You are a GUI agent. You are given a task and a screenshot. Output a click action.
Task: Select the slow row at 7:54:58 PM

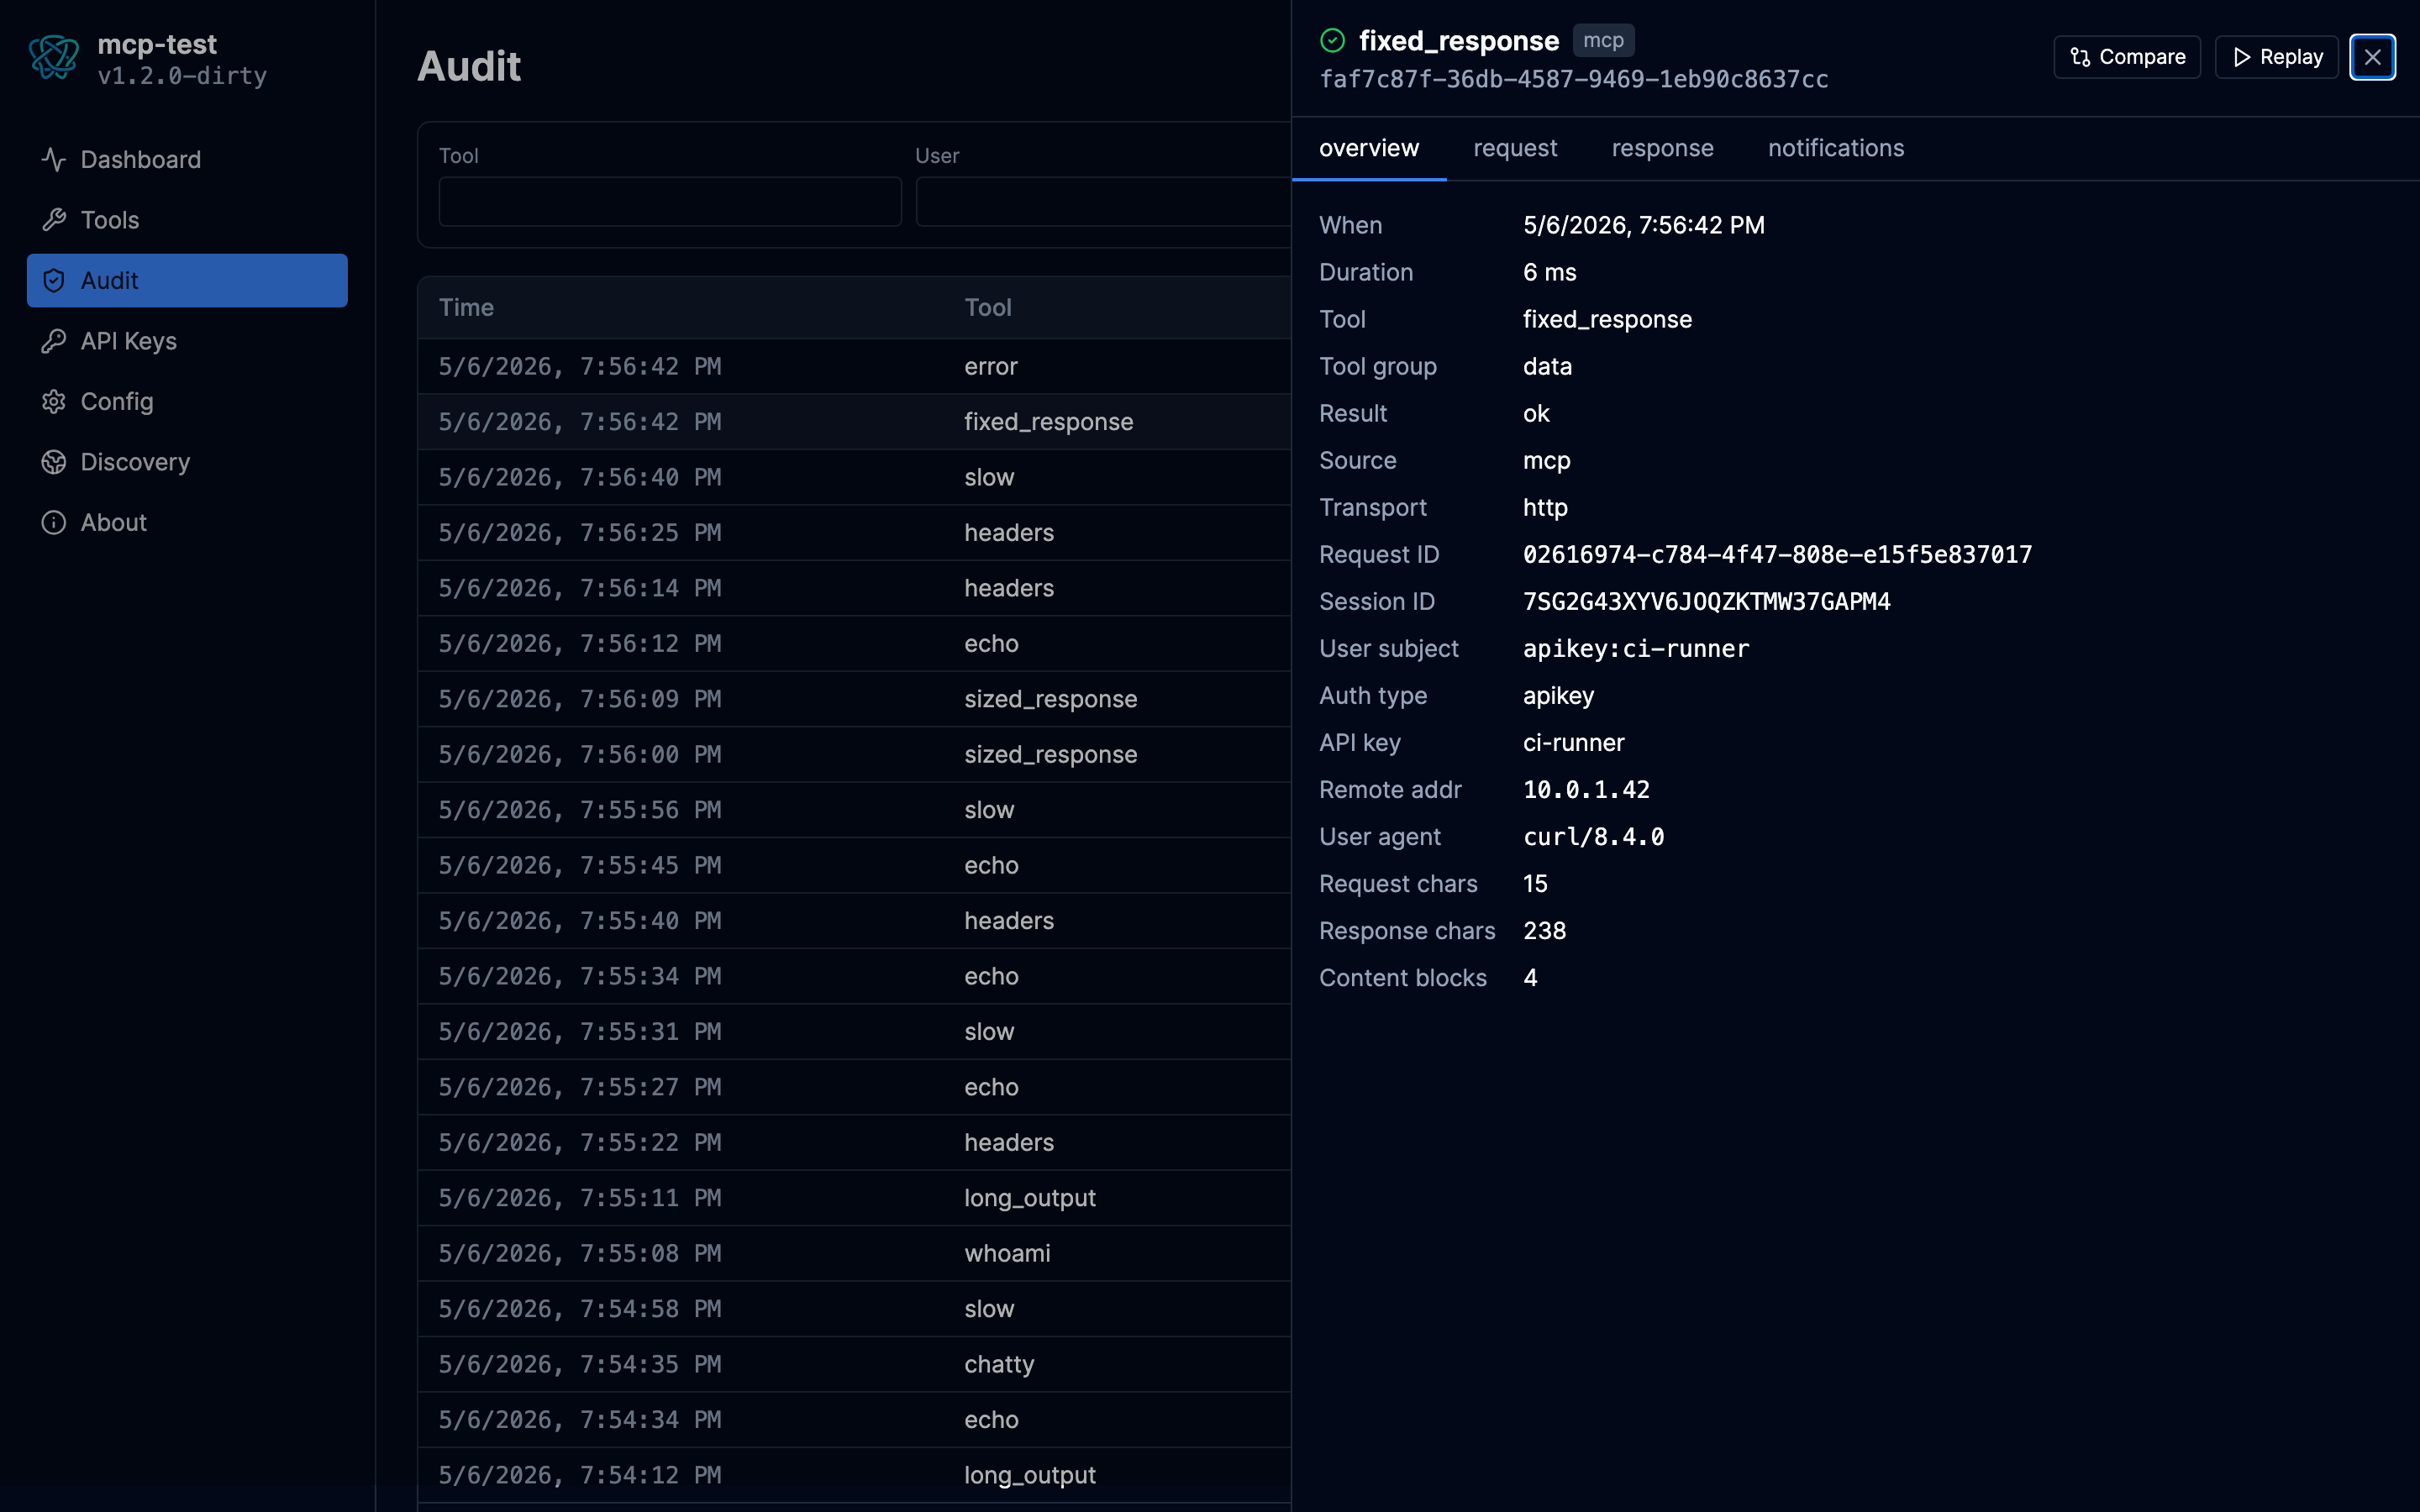pyautogui.click(x=854, y=1309)
